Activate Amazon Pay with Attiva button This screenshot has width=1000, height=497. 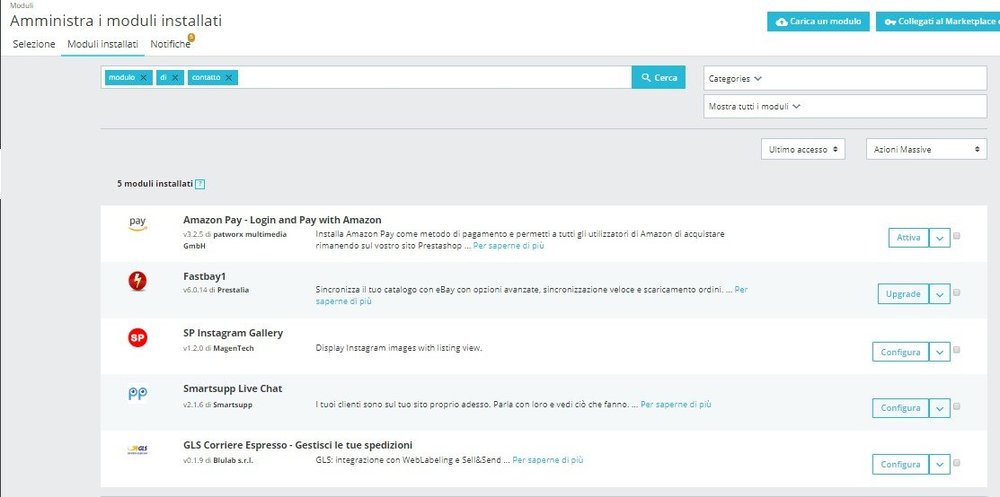909,237
